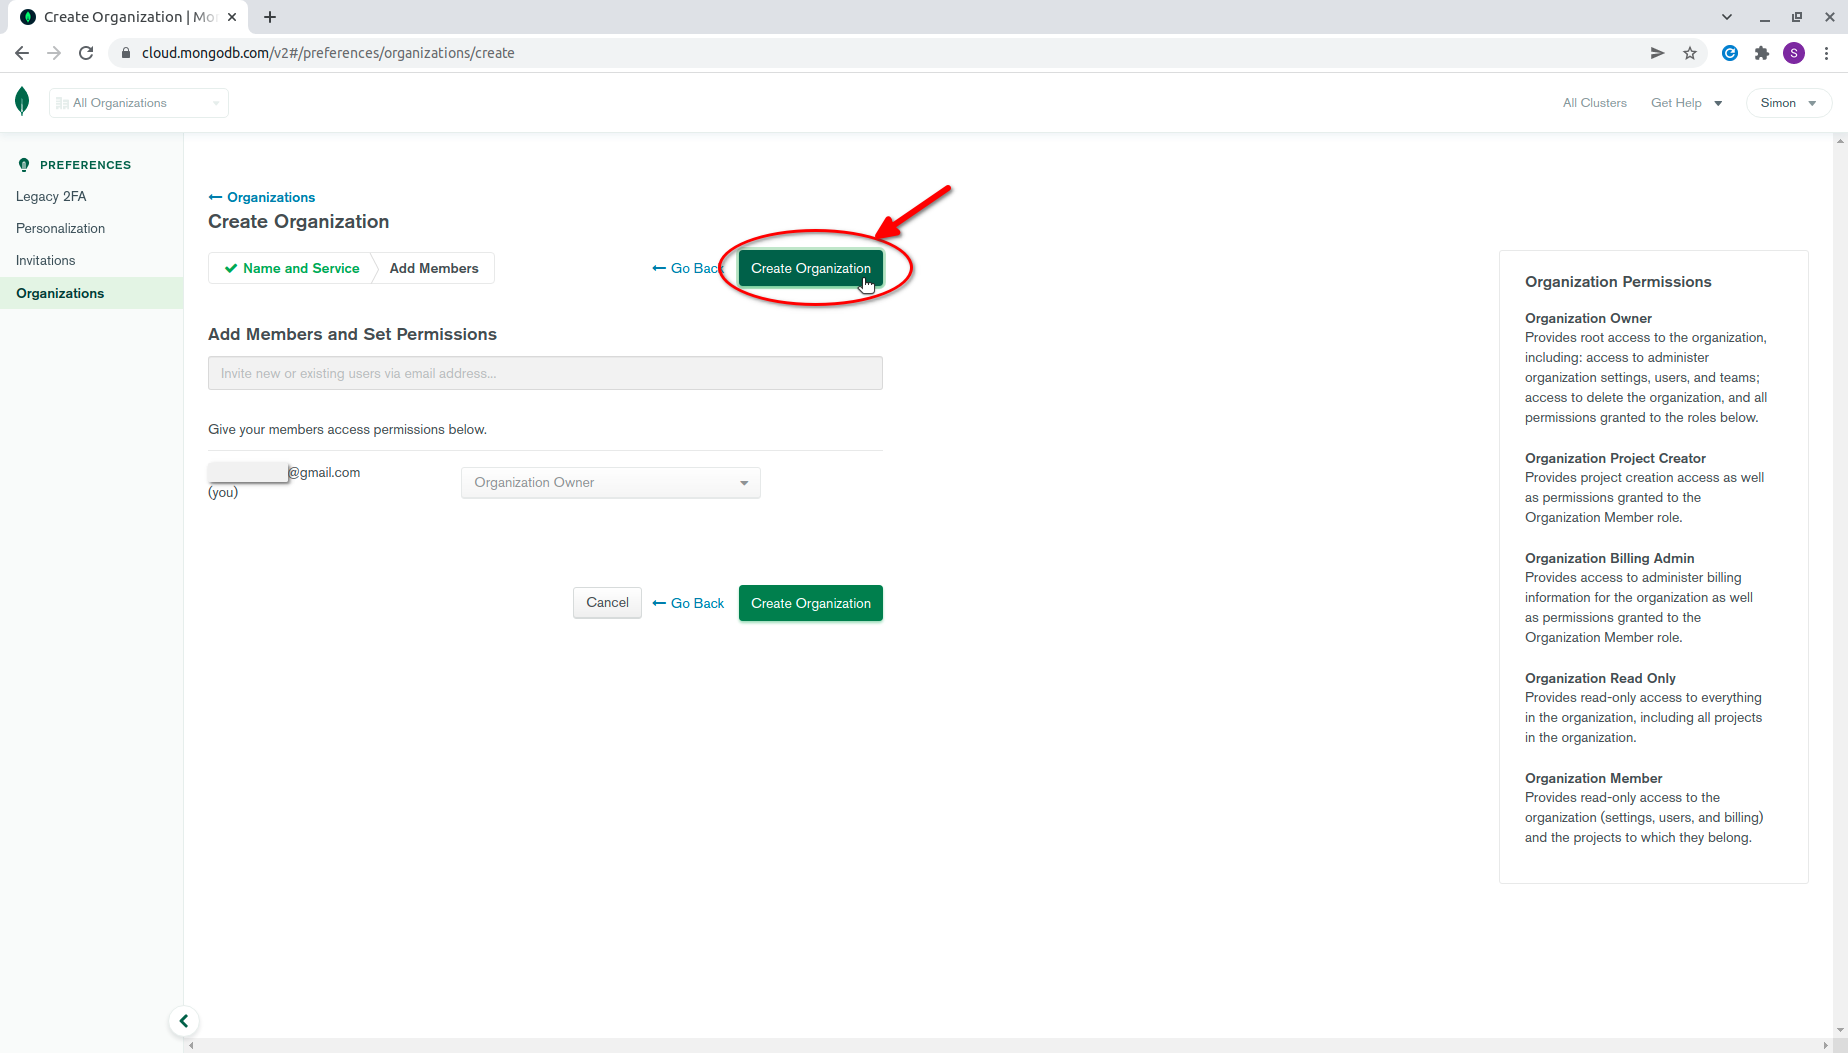
Task: Open Personalization preferences
Action: click(x=60, y=228)
